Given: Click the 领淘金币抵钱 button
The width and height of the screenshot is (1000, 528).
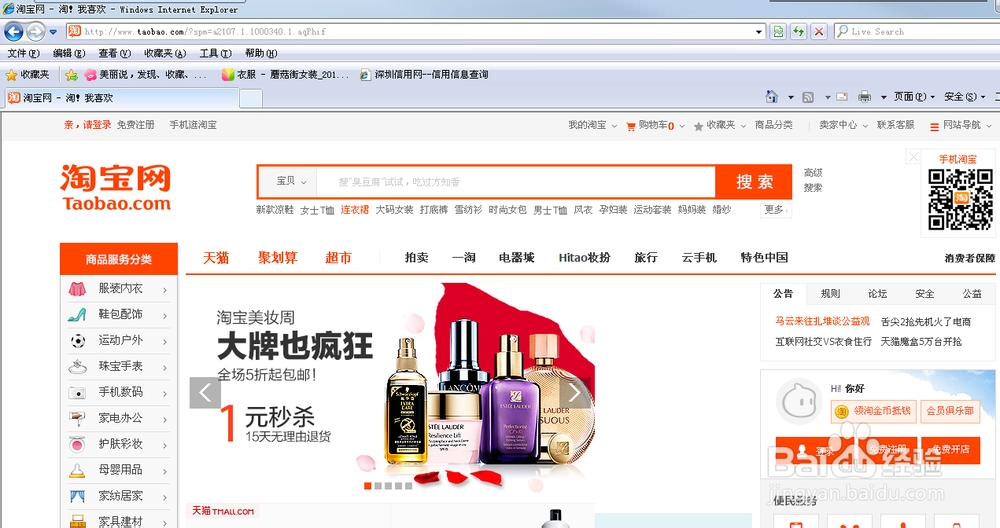Looking at the screenshot, I should click(x=873, y=411).
